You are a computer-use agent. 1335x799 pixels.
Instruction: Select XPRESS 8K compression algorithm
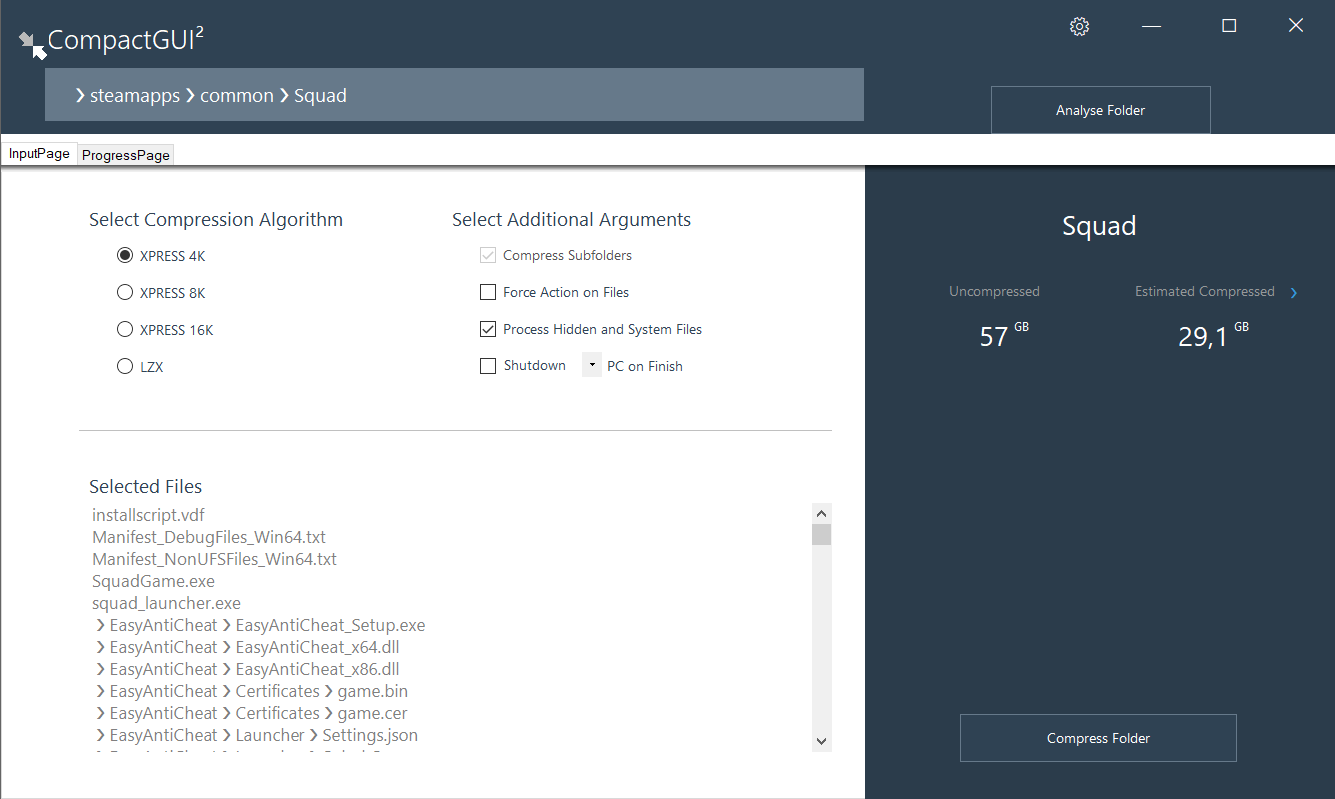tap(125, 293)
